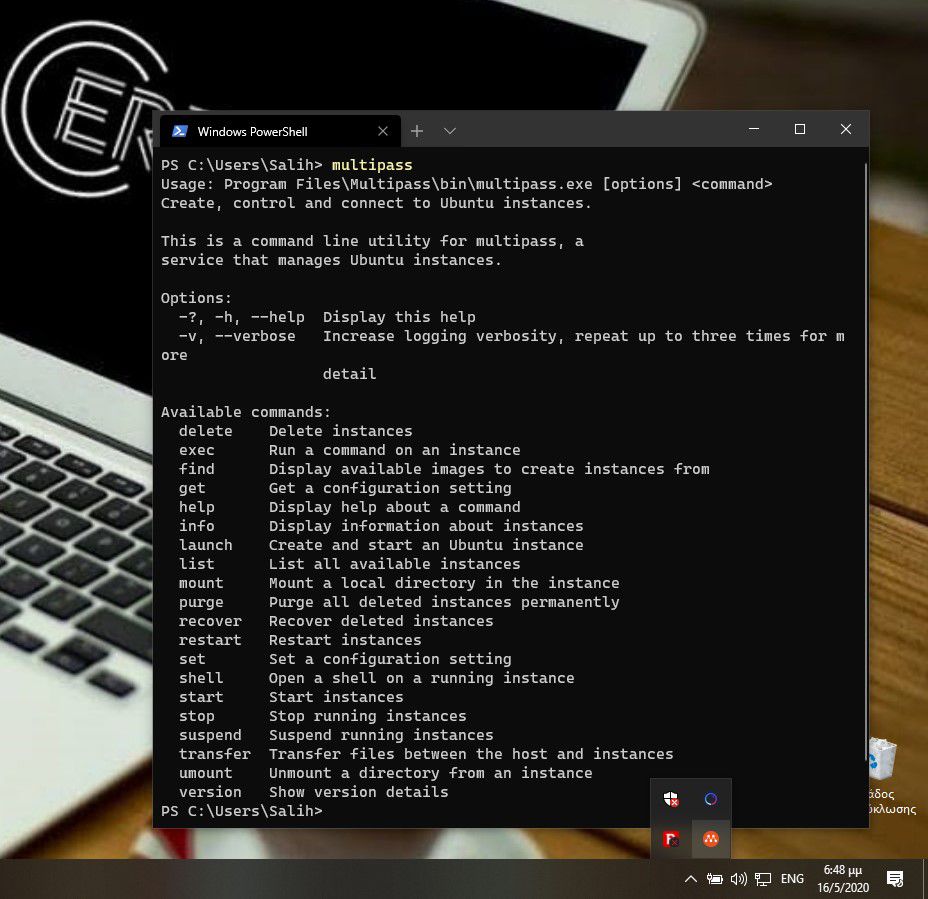Click the 'purge' command row
928x899 pixels.
coord(399,602)
